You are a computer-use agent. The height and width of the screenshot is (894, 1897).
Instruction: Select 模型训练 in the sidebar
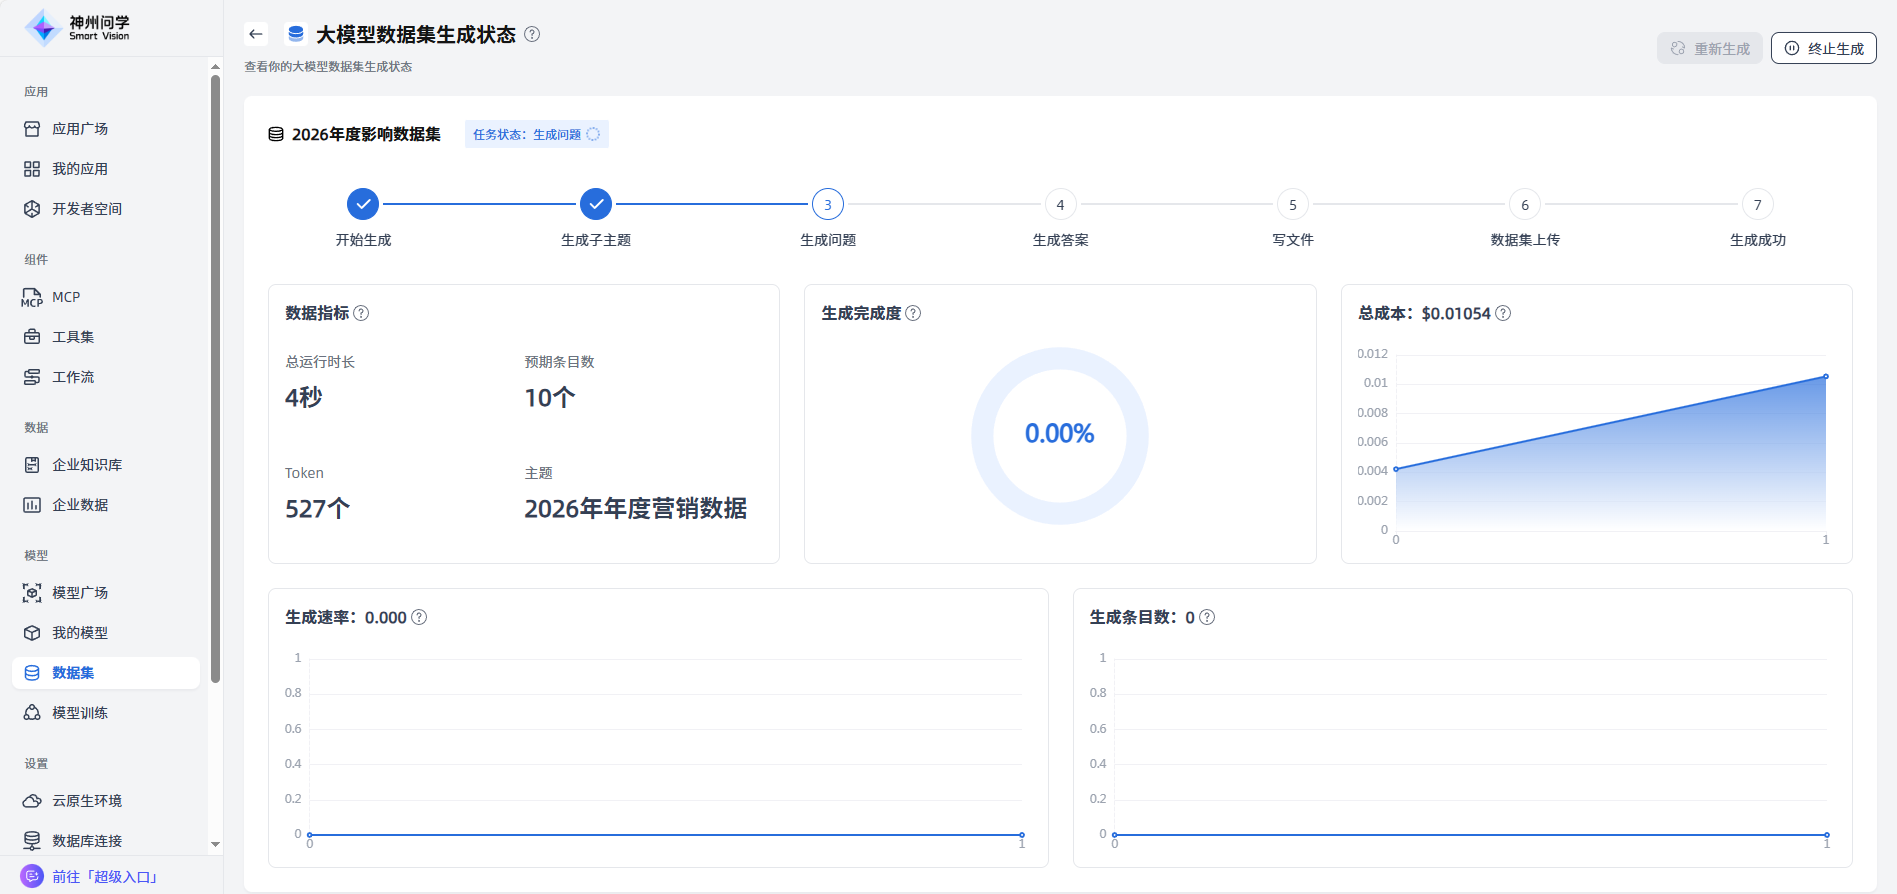(80, 713)
